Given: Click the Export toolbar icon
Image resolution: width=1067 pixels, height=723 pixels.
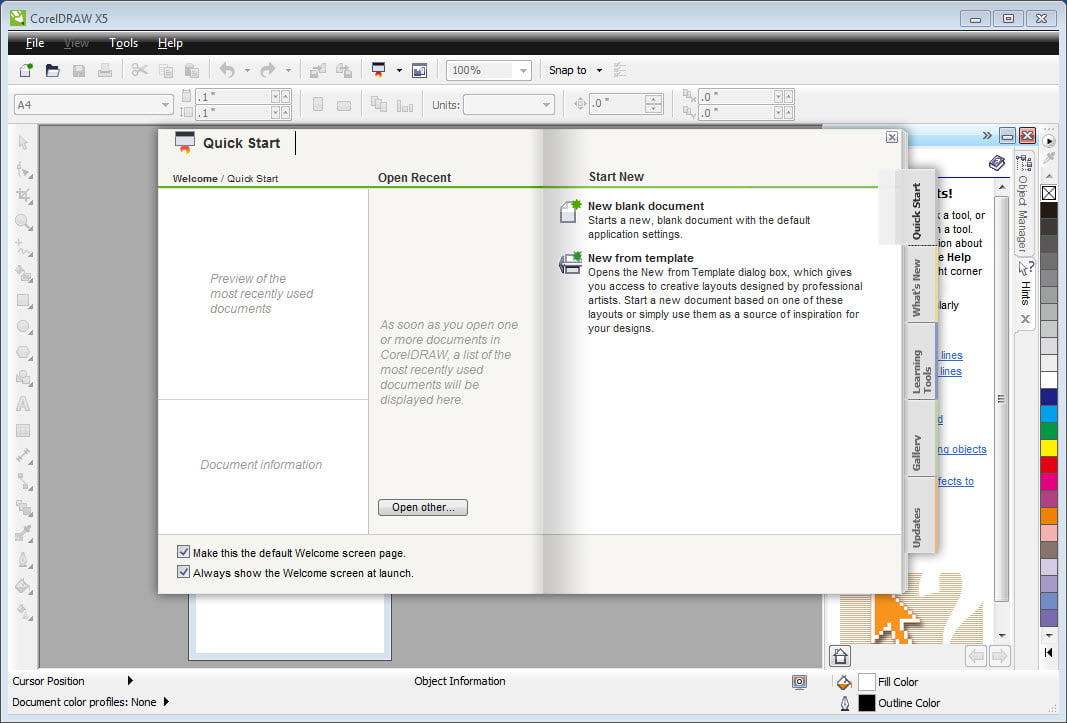Looking at the screenshot, I should (x=344, y=70).
